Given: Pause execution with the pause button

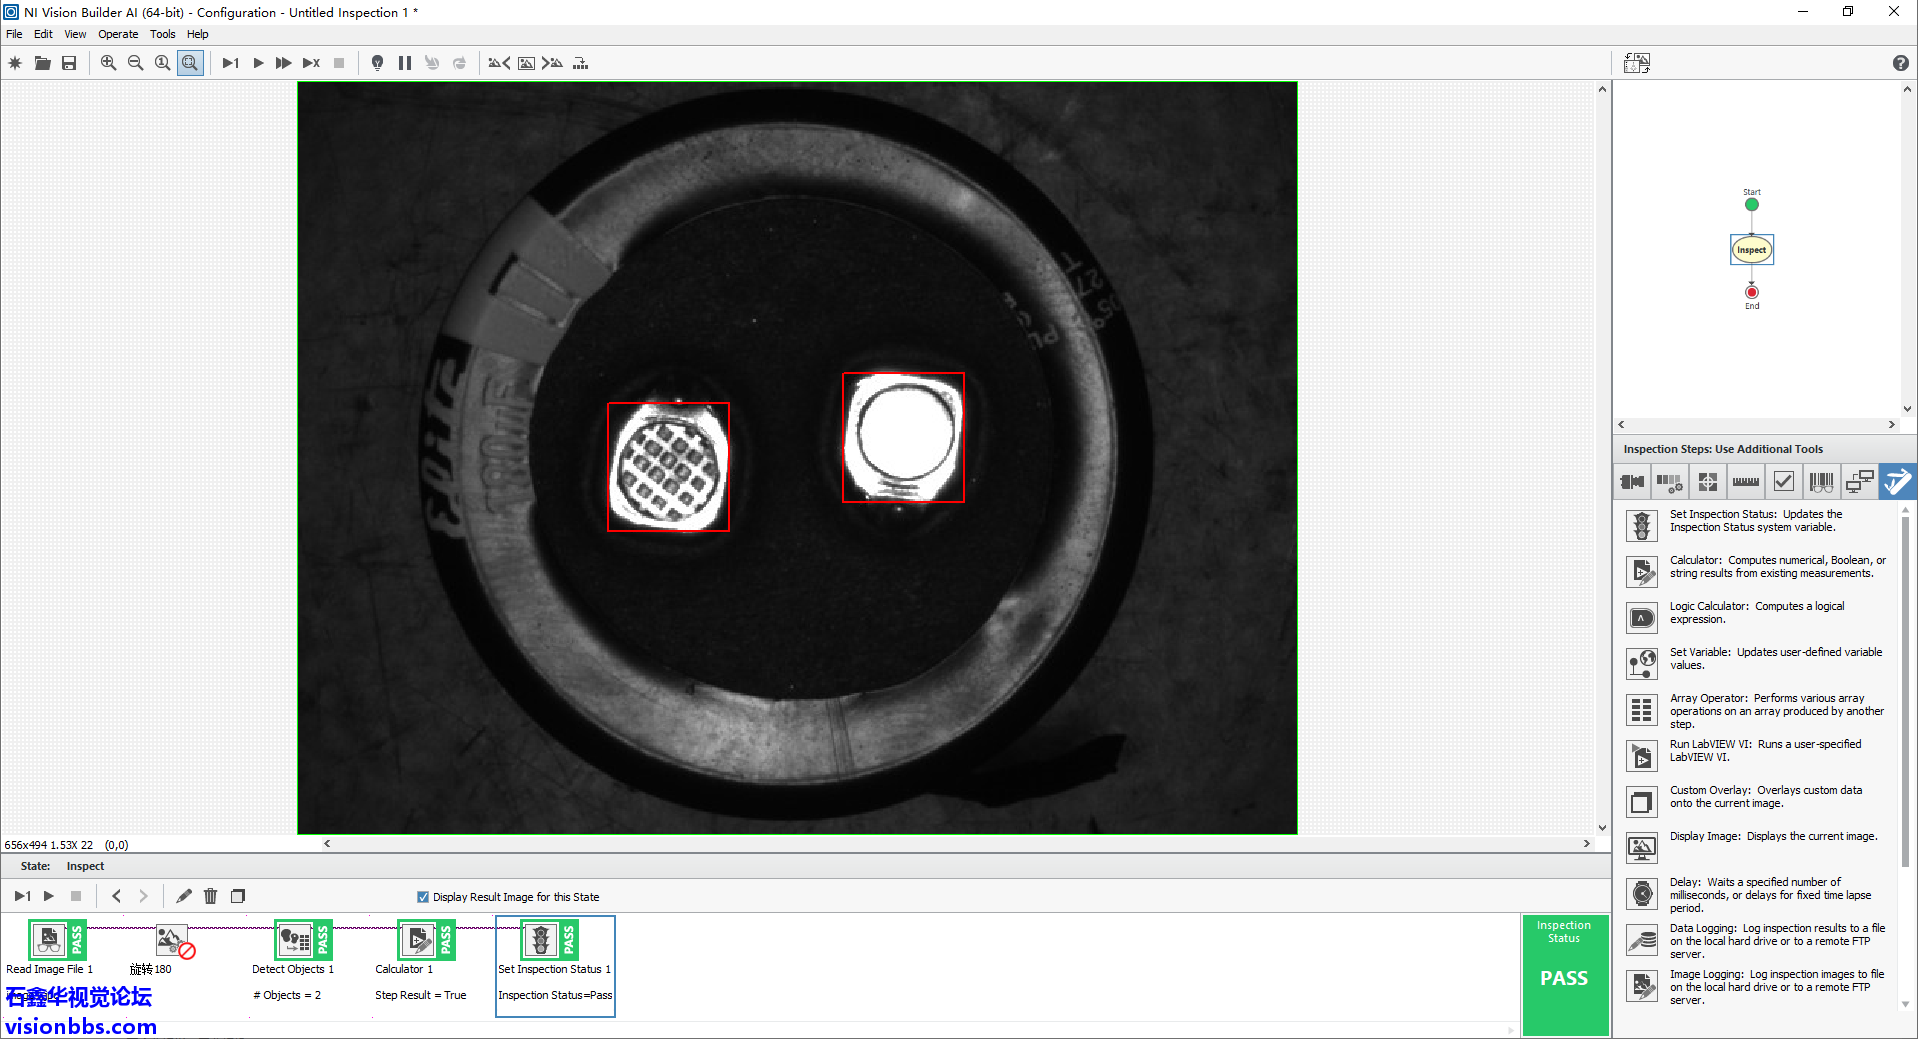Looking at the screenshot, I should tap(404, 63).
